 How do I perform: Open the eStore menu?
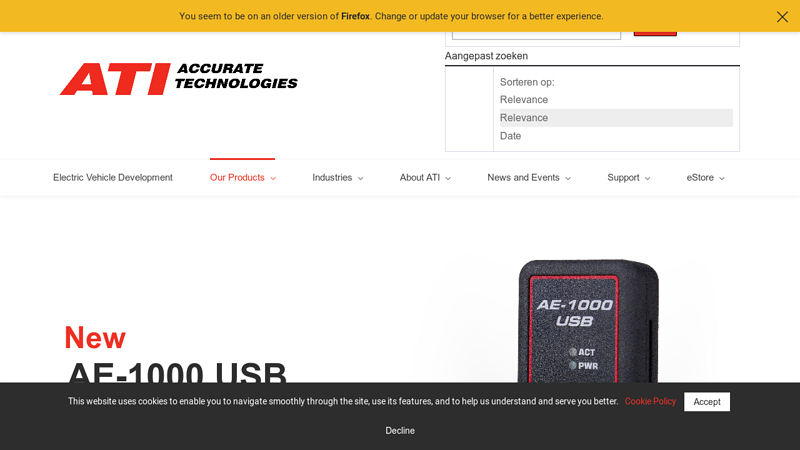[700, 178]
